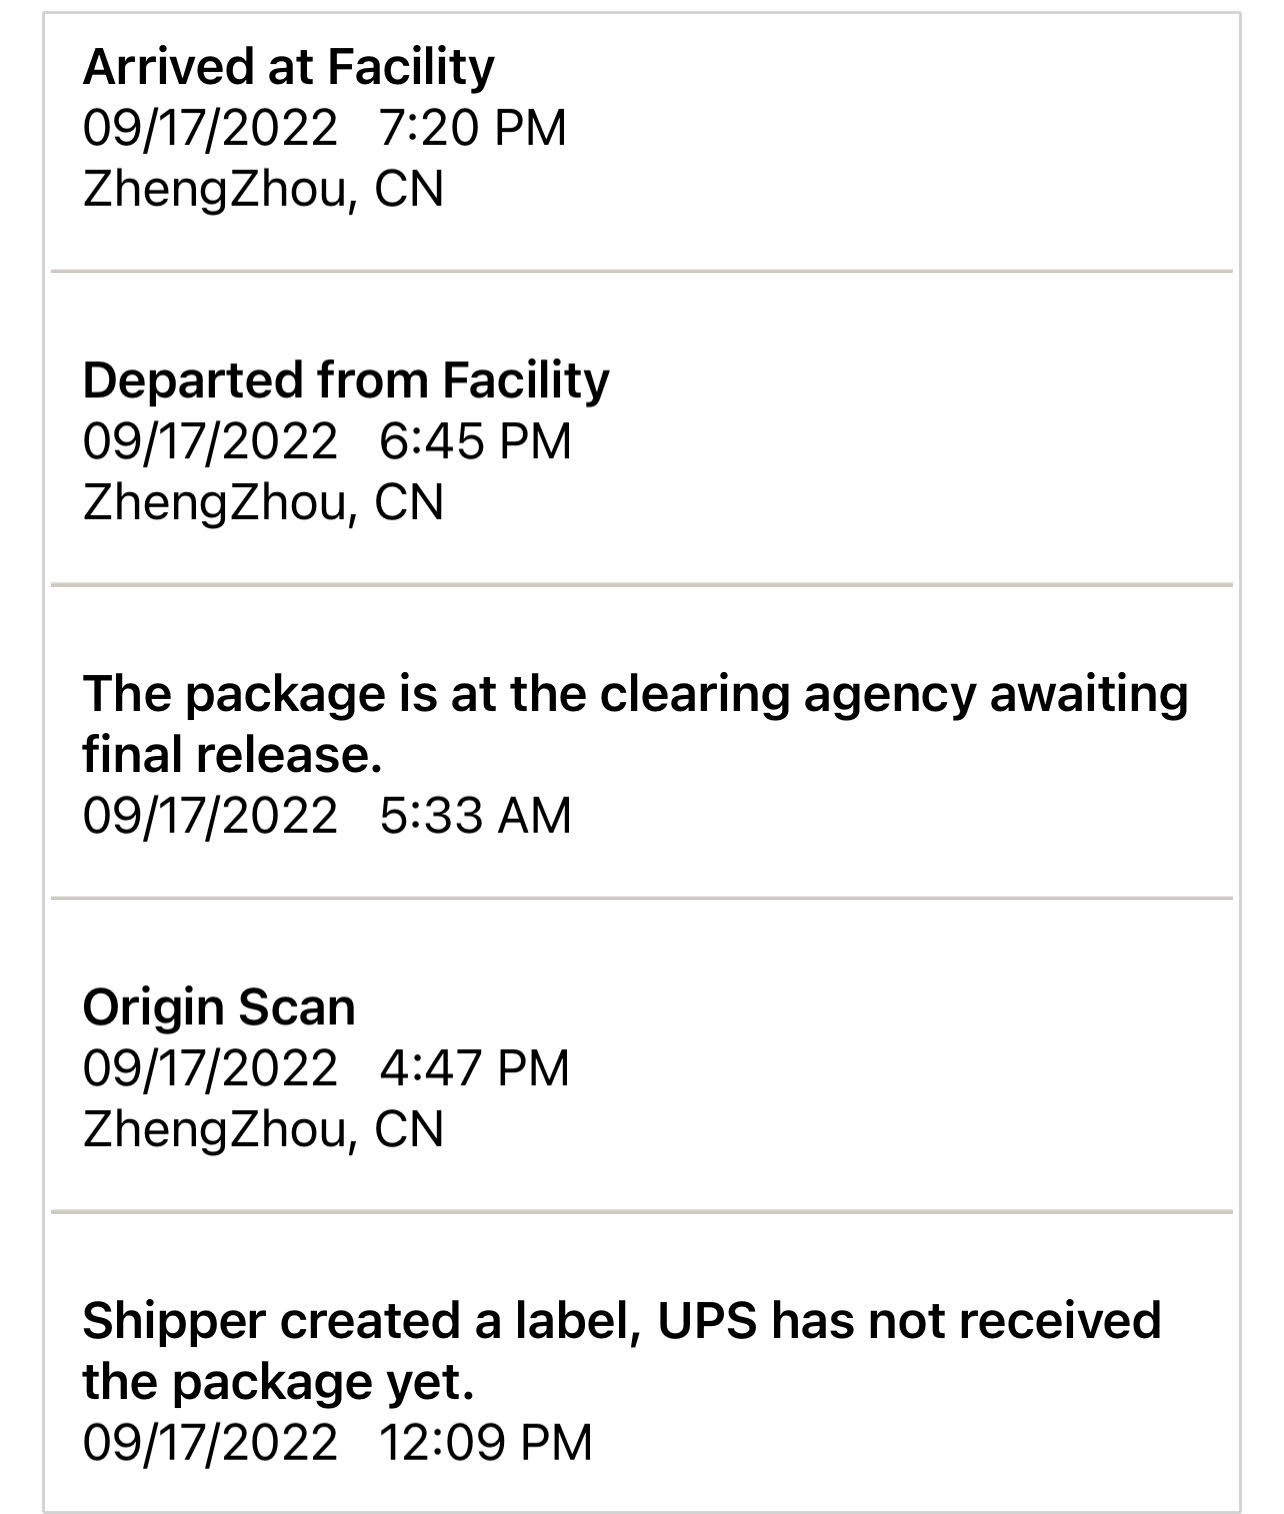Click the Departed from Facility heading
1284x1514 pixels.
[345, 380]
